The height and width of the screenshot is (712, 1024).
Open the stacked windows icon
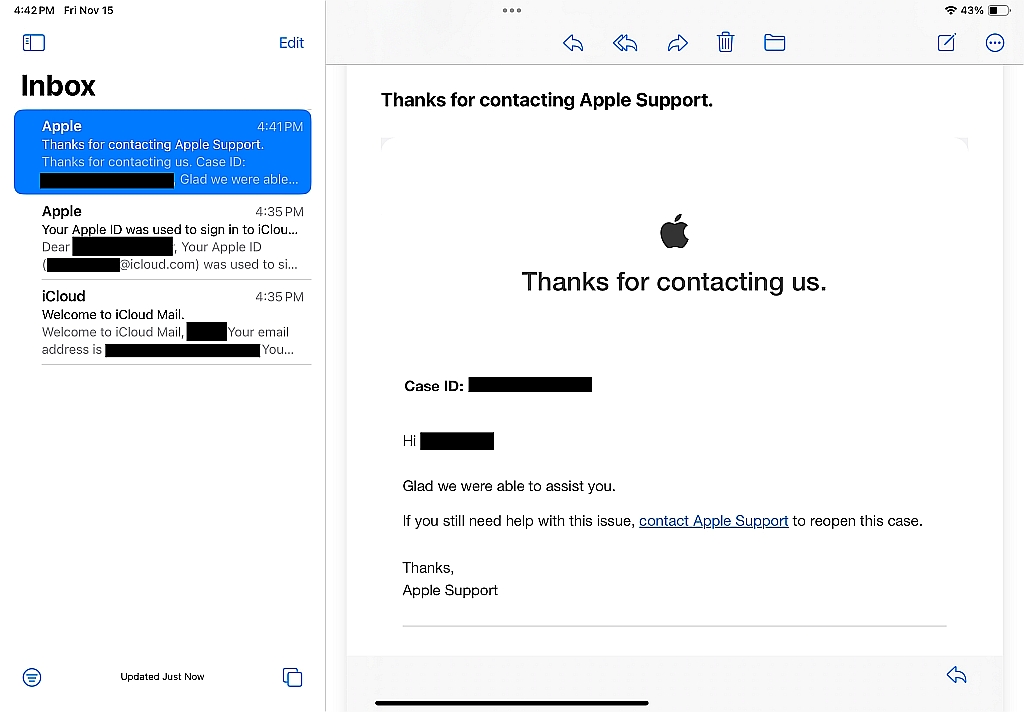293,677
